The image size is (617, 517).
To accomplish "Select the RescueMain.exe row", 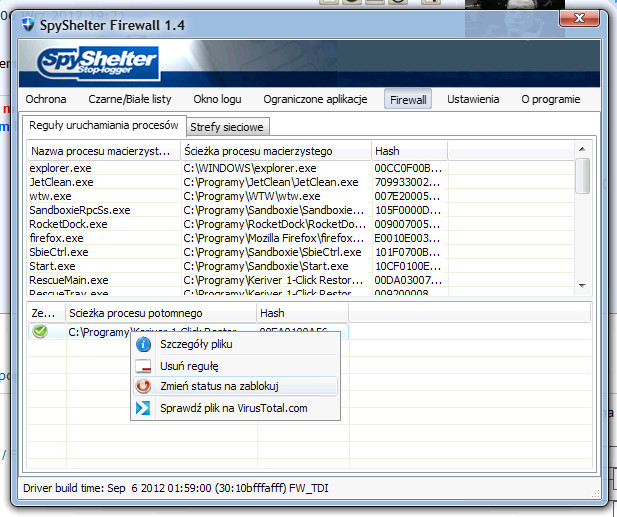I will [x=301, y=280].
